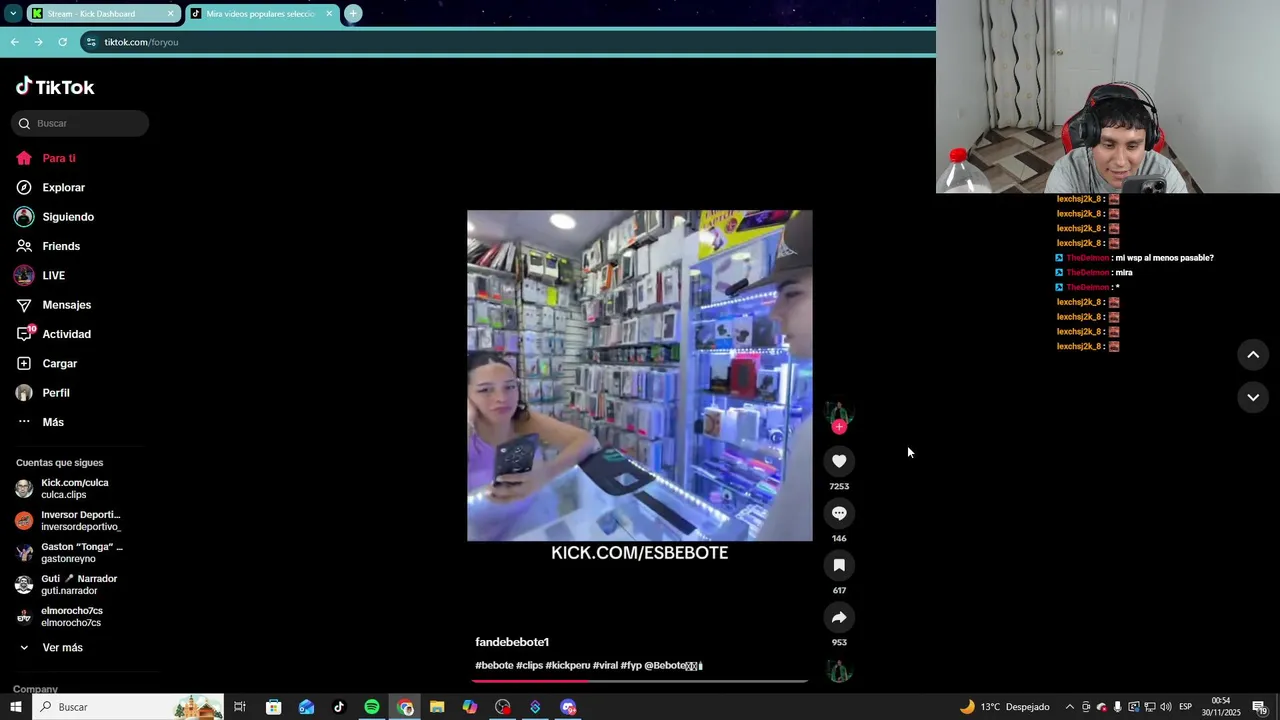The image size is (1280, 720).
Task: Click the TikTok logo
Action: (x=55, y=87)
